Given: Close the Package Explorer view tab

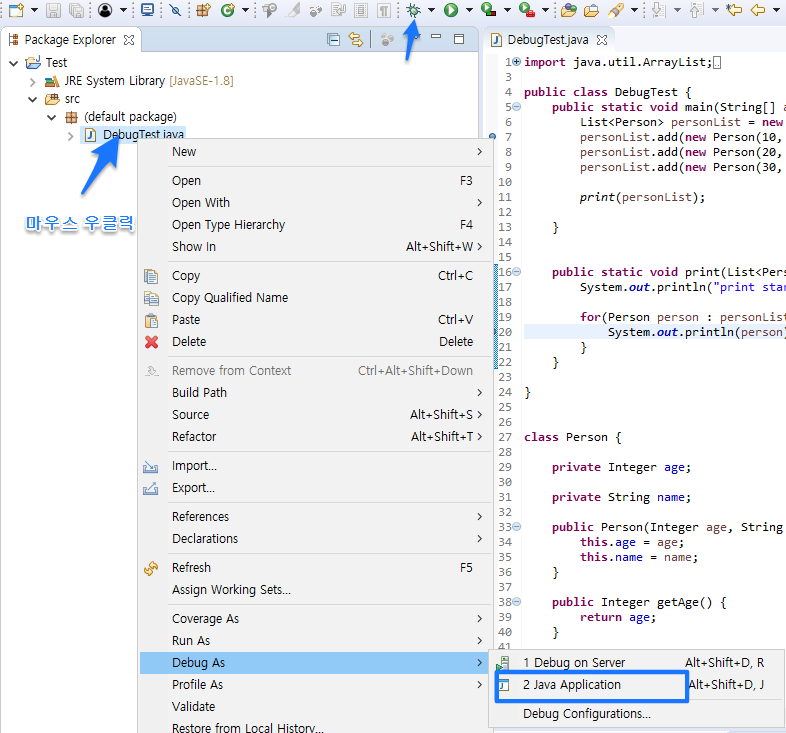Looking at the screenshot, I should 129,40.
